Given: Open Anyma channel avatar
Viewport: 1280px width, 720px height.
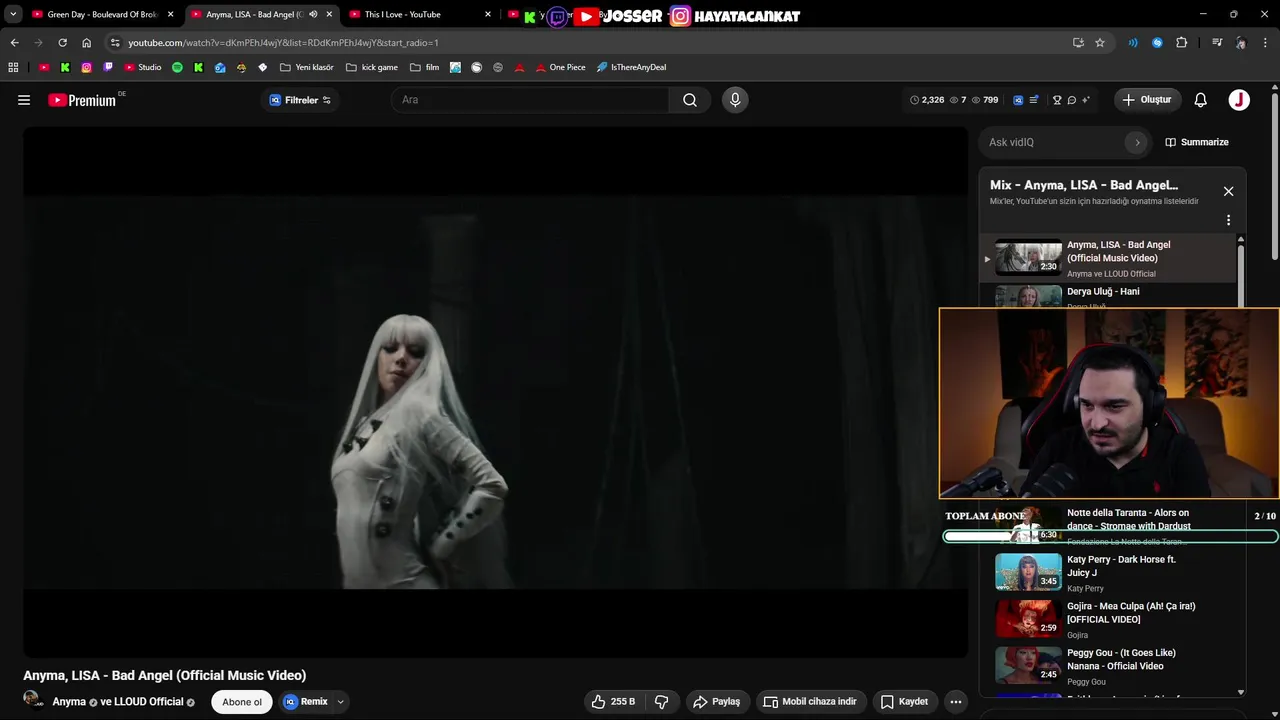Looking at the screenshot, I should point(33,699).
